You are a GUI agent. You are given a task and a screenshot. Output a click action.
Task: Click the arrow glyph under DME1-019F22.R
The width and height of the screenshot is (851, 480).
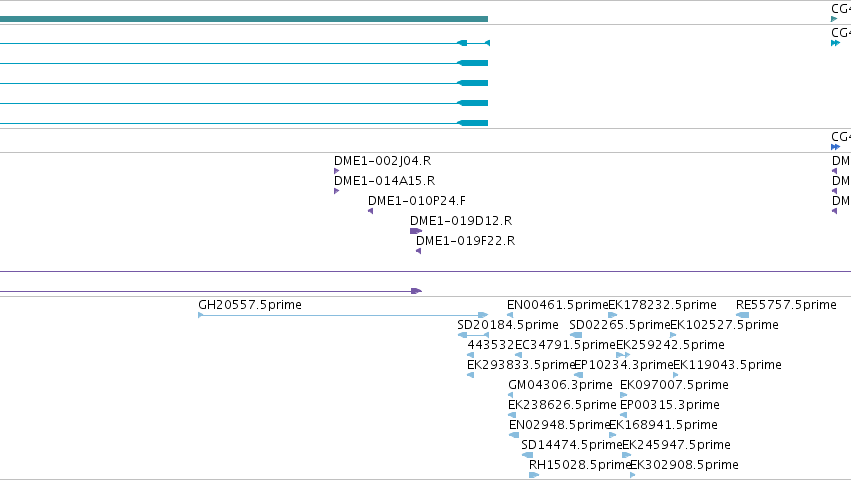click(418, 251)
